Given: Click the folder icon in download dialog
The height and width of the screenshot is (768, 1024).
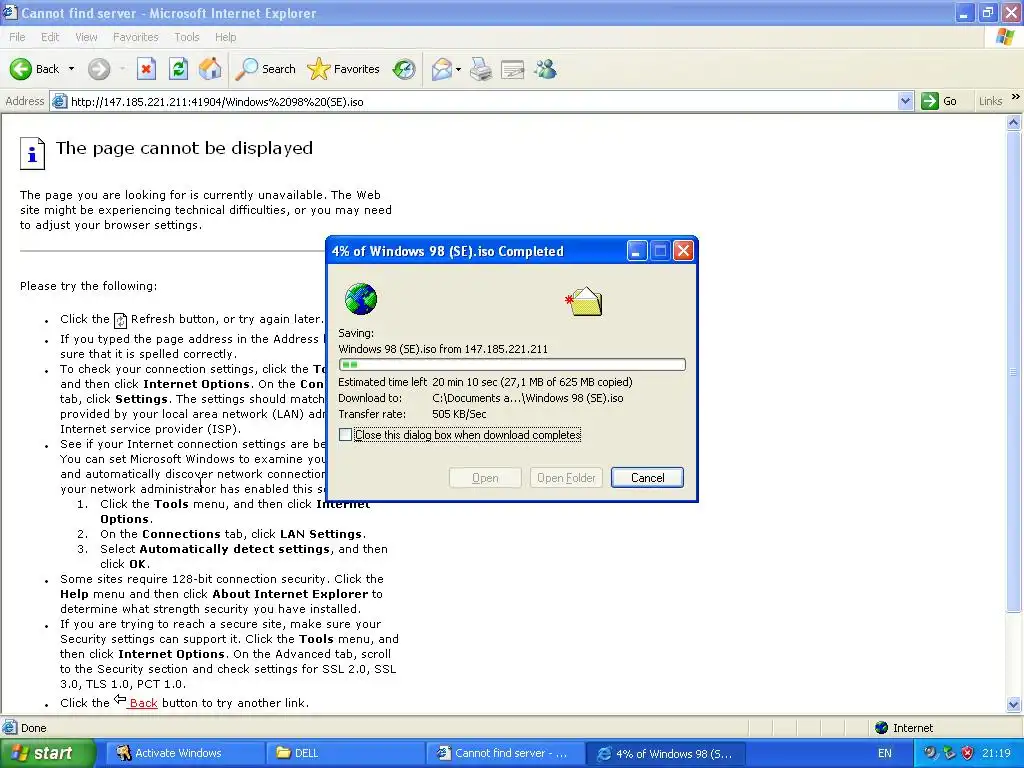Looking at the screenshot, I should coord(584,302).
